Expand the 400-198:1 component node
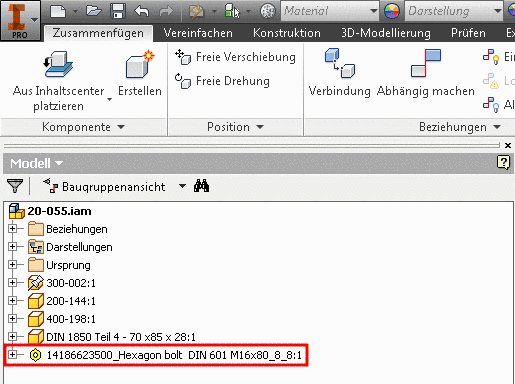The height and width of the screenshot is (384, 515). point(12,319)
